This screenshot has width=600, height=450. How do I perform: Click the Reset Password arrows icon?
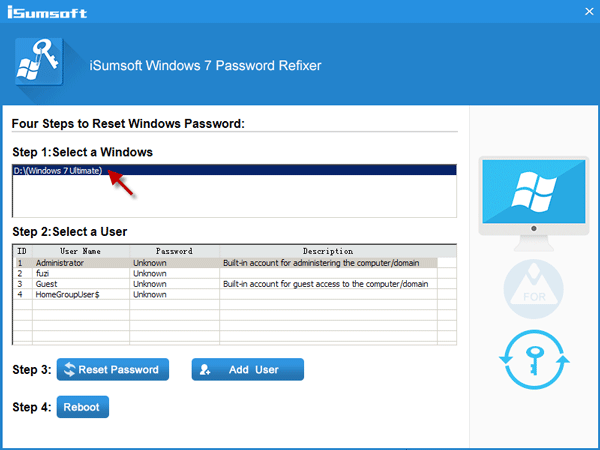coord(70,369)
